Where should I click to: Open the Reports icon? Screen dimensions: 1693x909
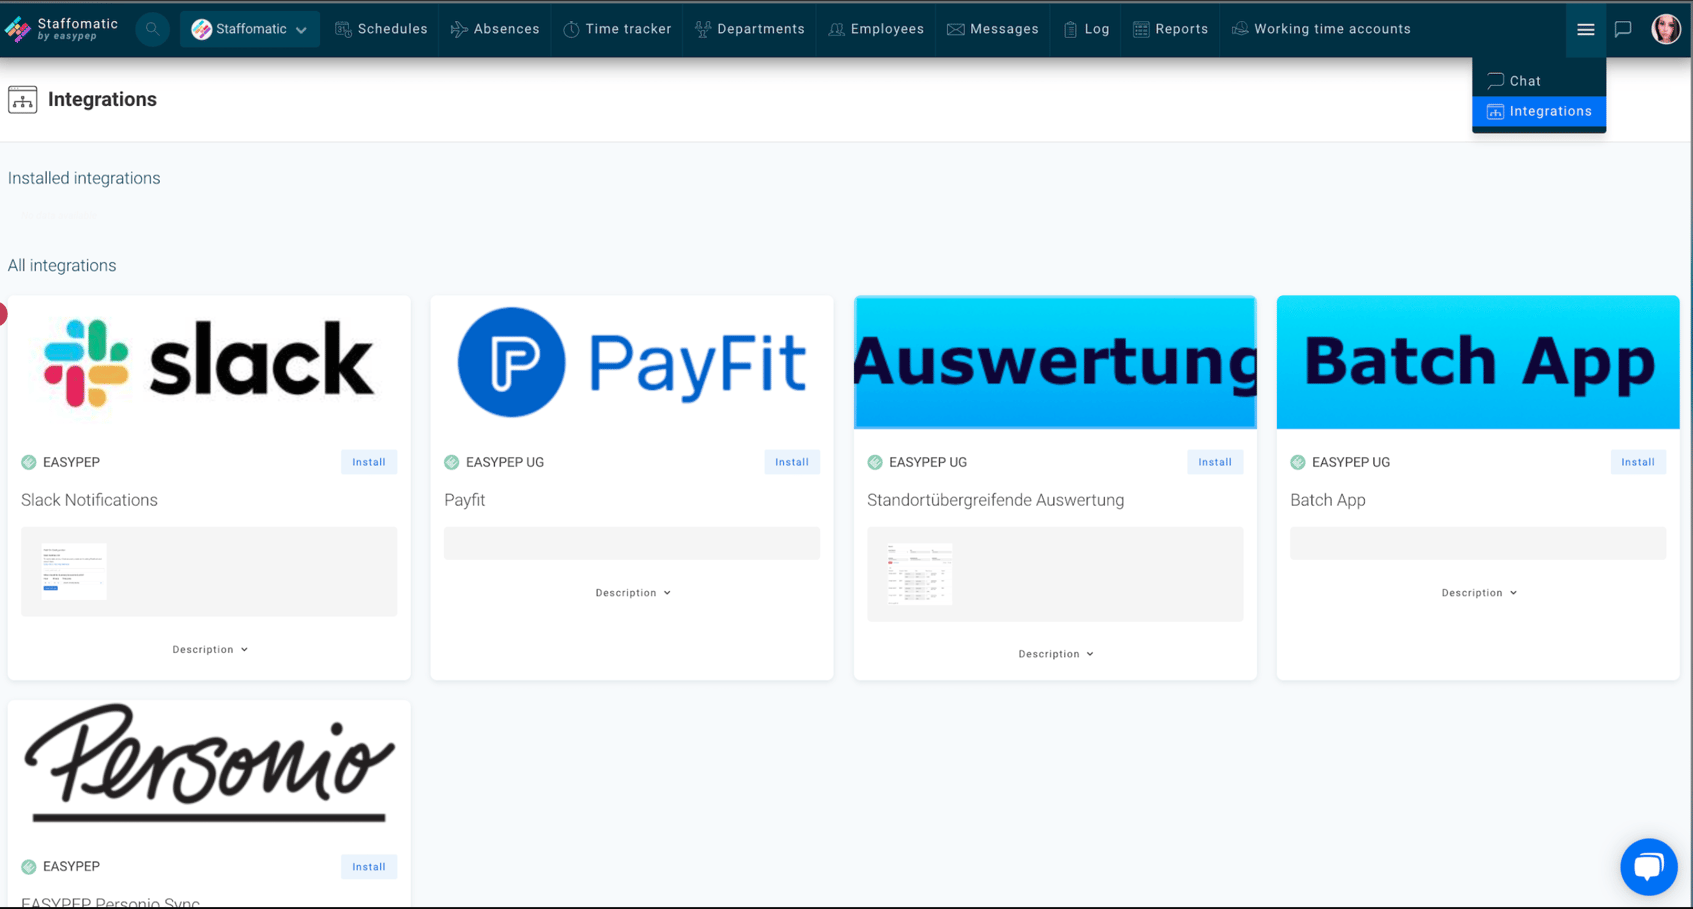pyautogui.click(x=1140, y=29)
